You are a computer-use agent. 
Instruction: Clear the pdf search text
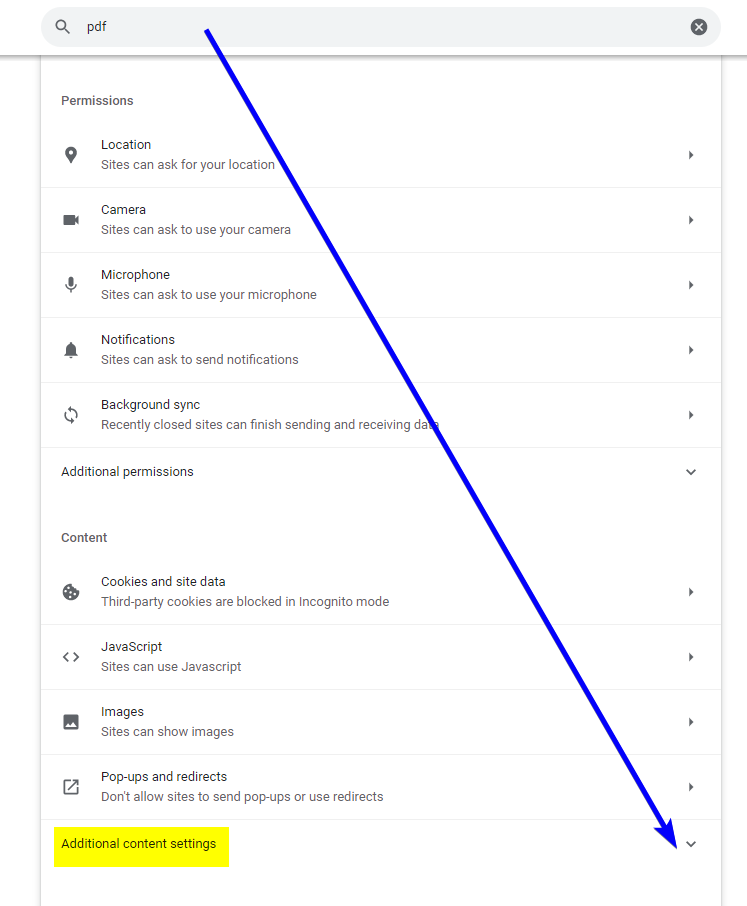click(x=698, y=27)
